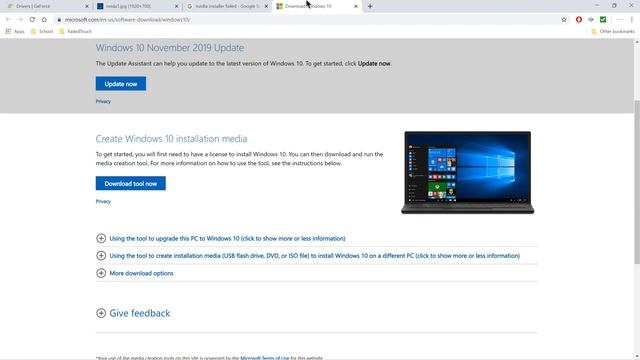Close the nvidia installer failed tab
640x360 pixels.
[x=266, y=7]
